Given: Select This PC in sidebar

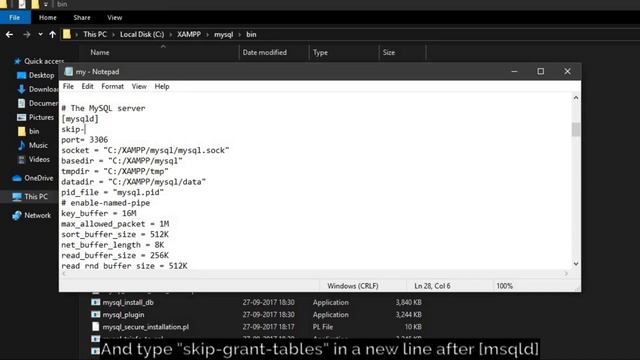Looking at the screenshot, I should tap(36, 197).
